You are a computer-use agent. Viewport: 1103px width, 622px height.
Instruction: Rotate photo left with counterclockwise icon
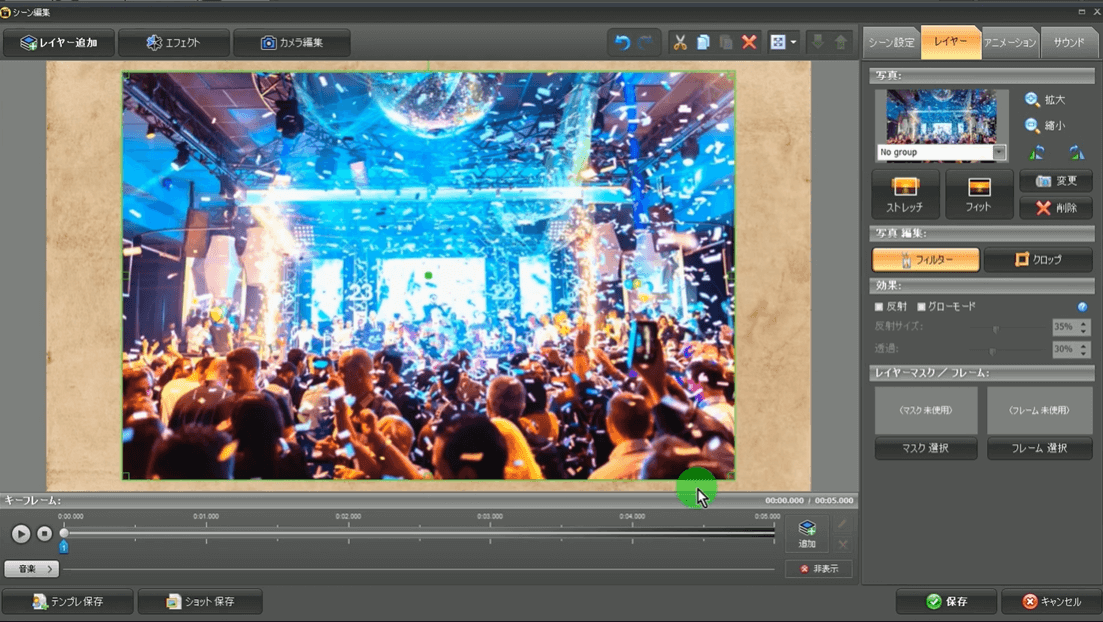coord(1037,152)
